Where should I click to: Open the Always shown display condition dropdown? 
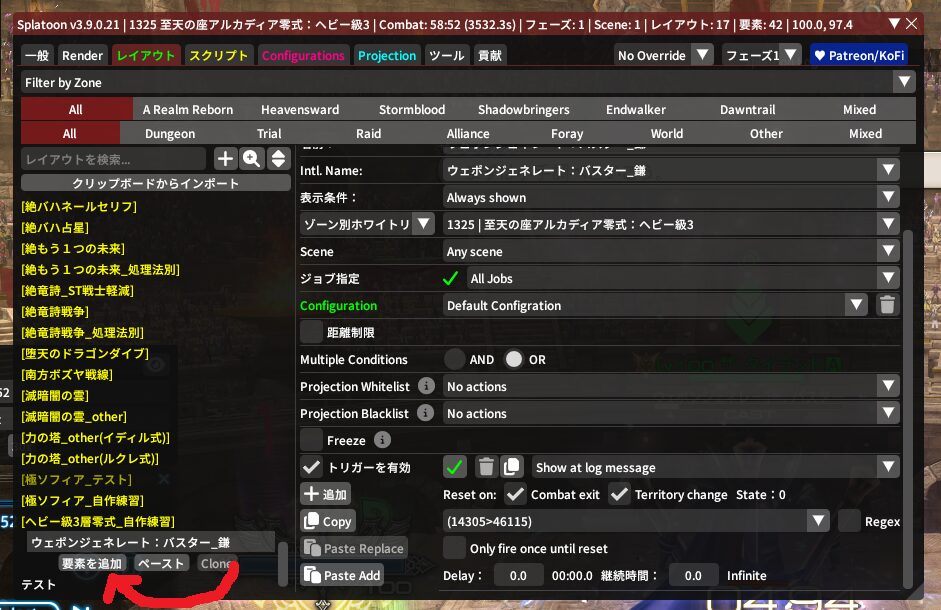tap(672, 198)
